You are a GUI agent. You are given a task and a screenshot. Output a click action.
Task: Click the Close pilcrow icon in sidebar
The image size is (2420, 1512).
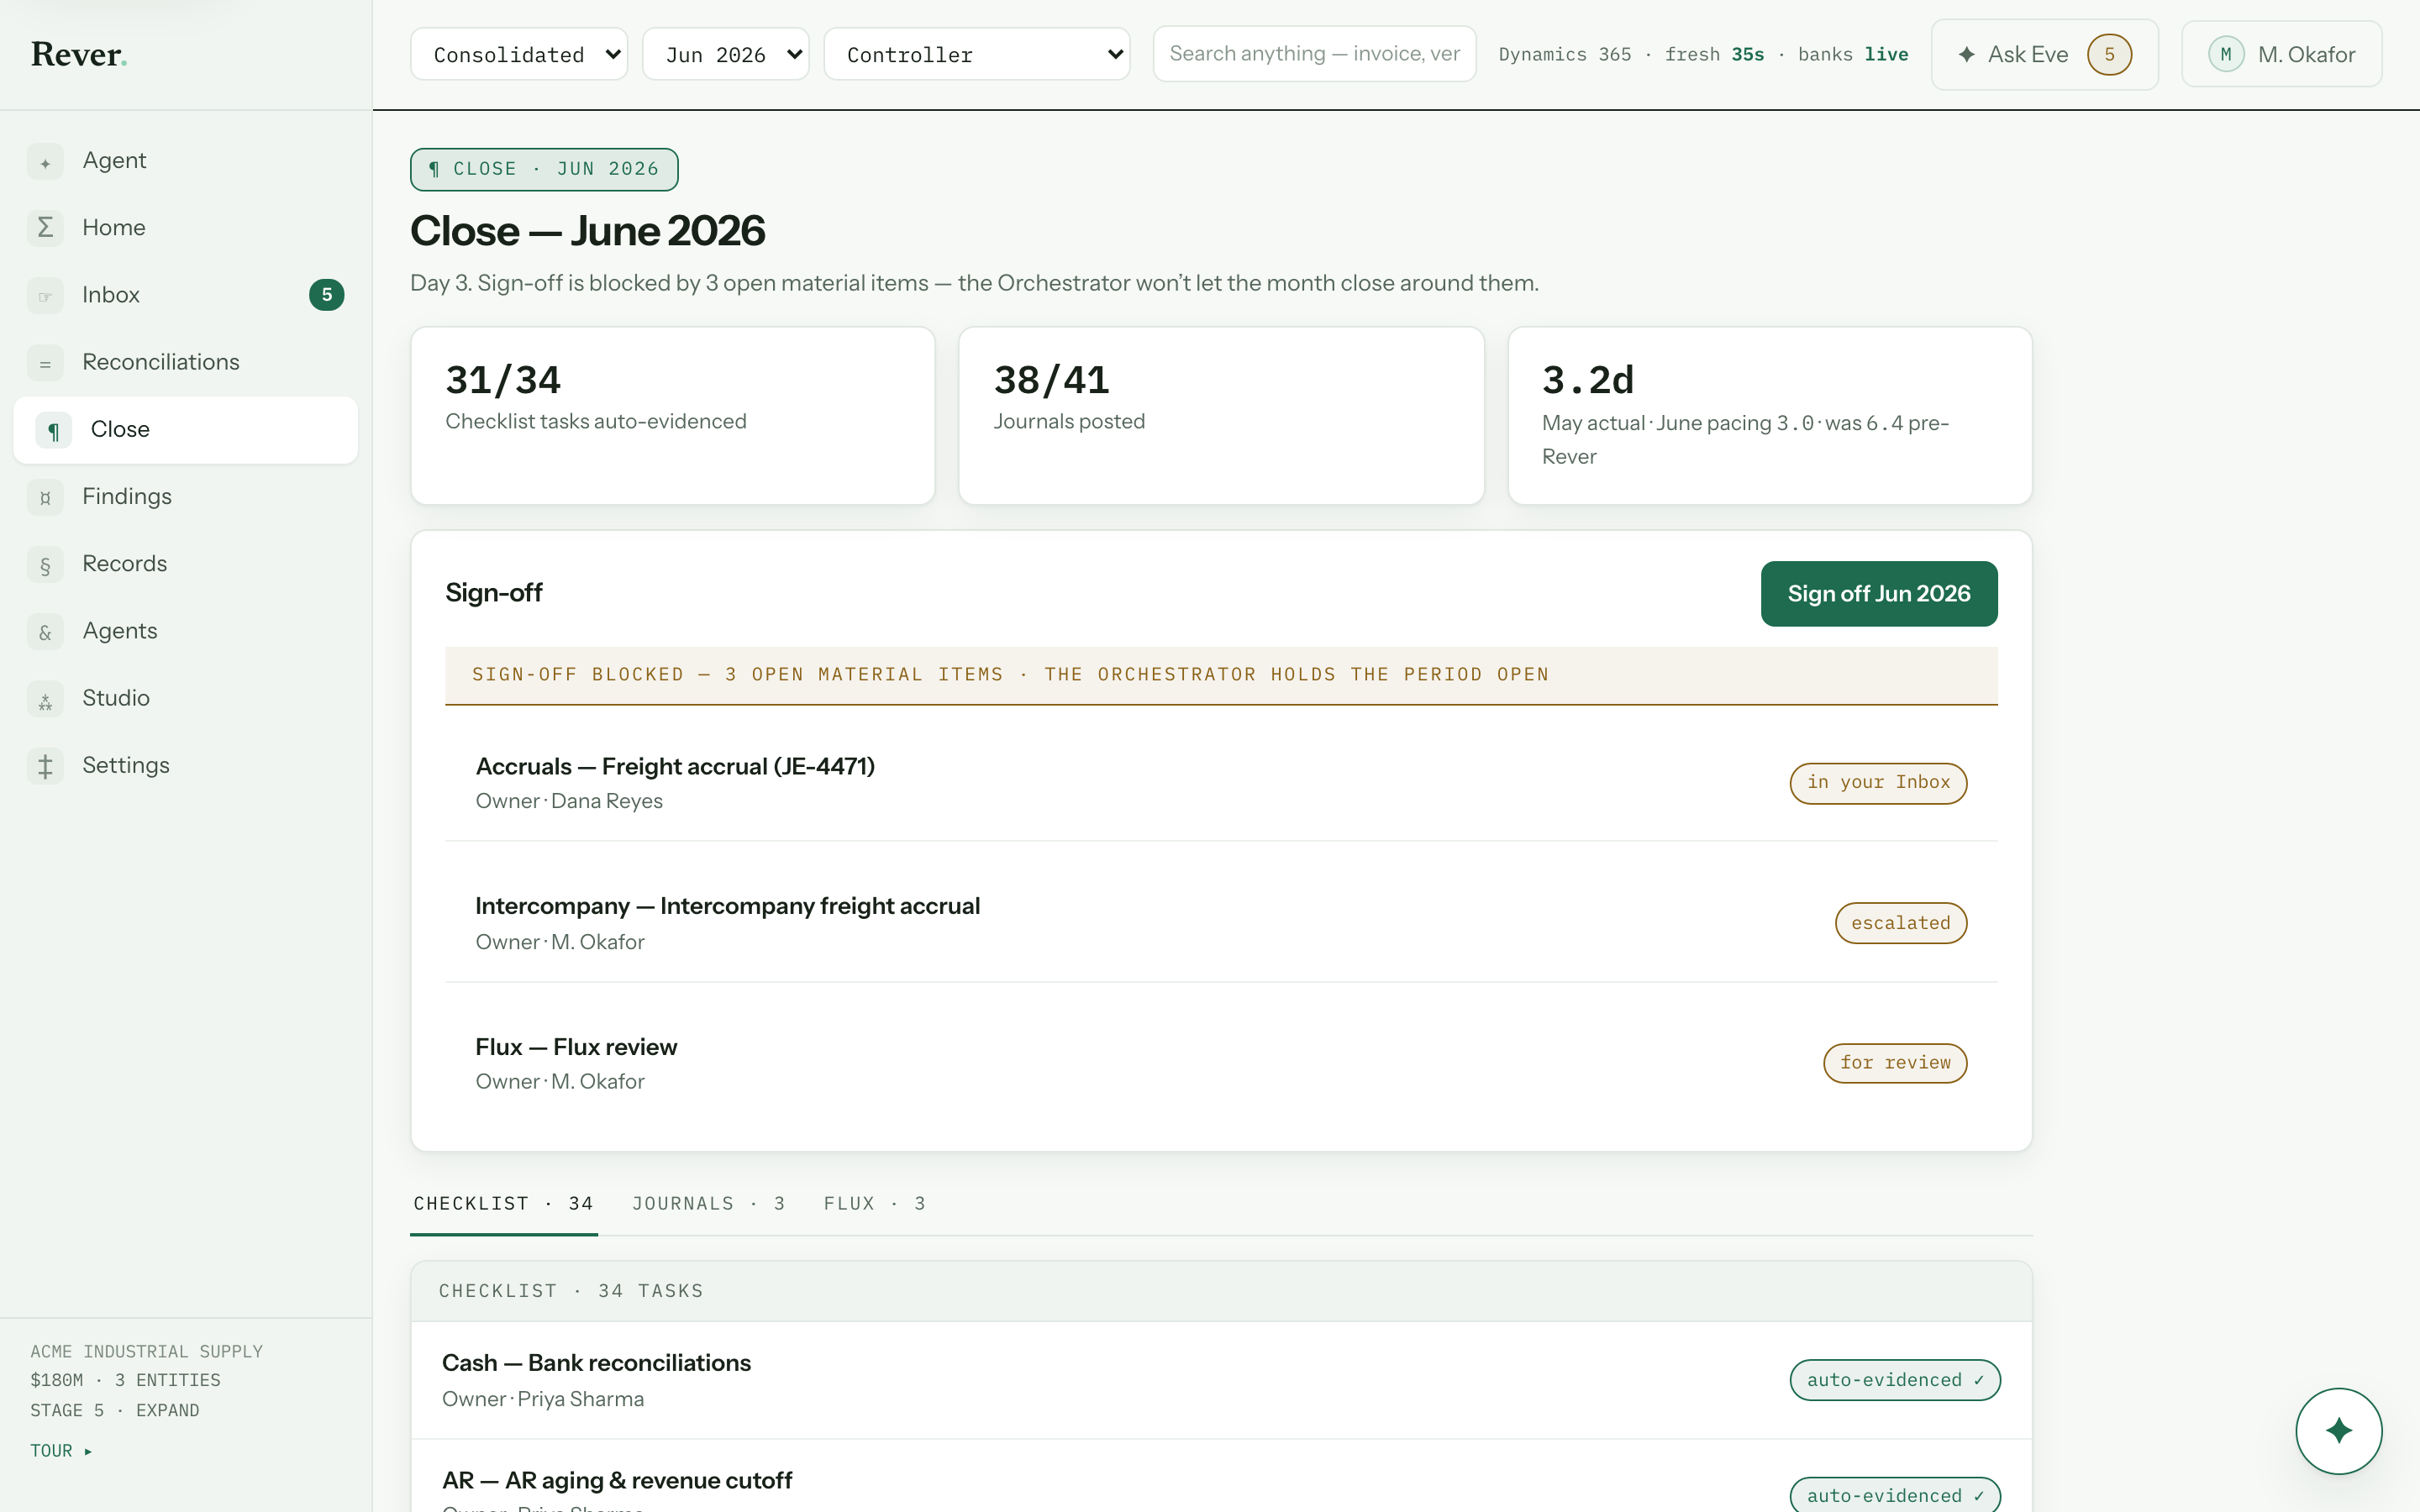click(x=54, y=430)
